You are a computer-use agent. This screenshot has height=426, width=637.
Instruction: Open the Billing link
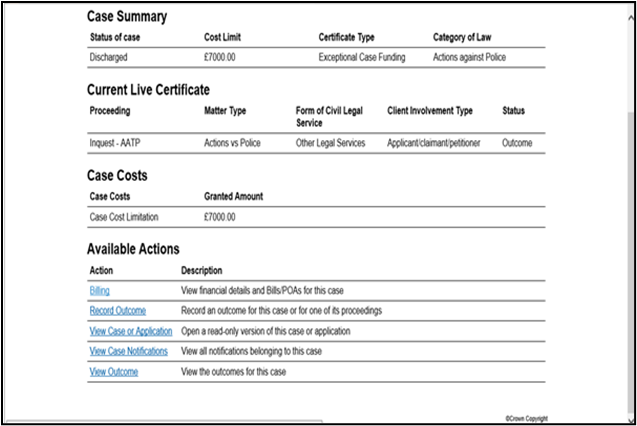point(100,291)
